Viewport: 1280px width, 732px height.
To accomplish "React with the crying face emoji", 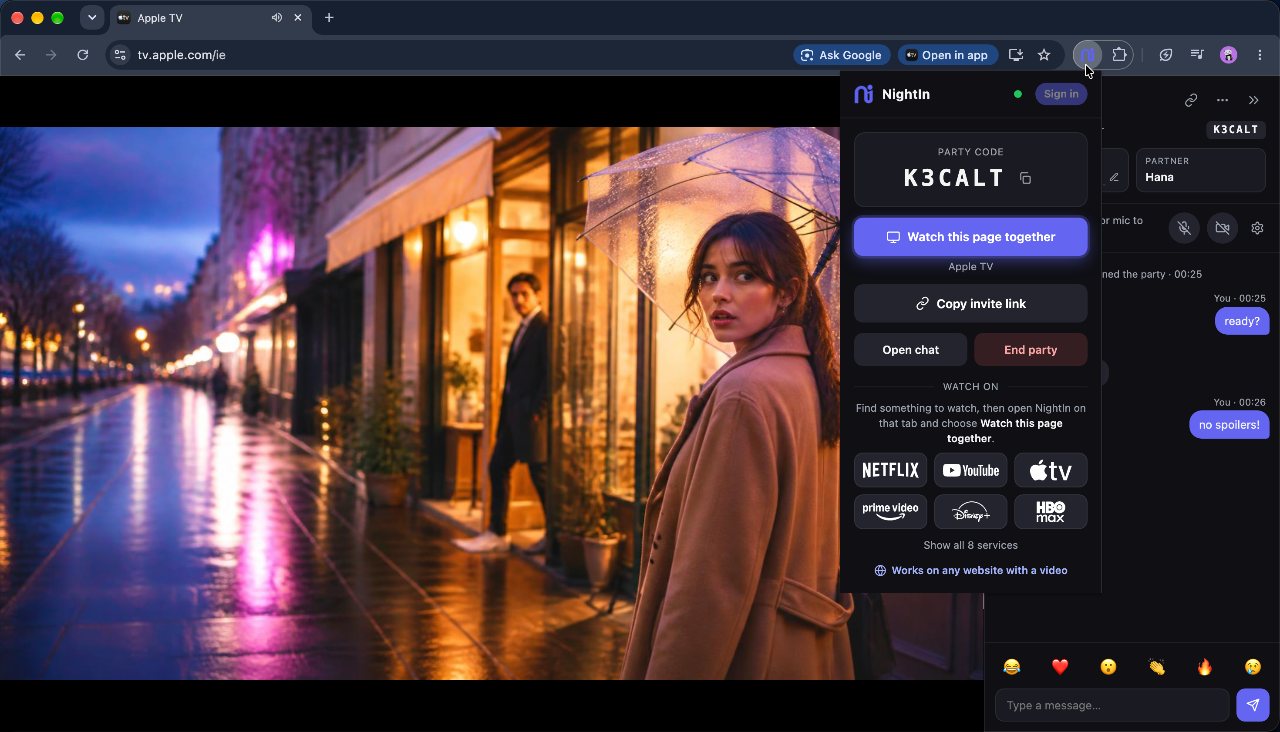I will 1253,667.
